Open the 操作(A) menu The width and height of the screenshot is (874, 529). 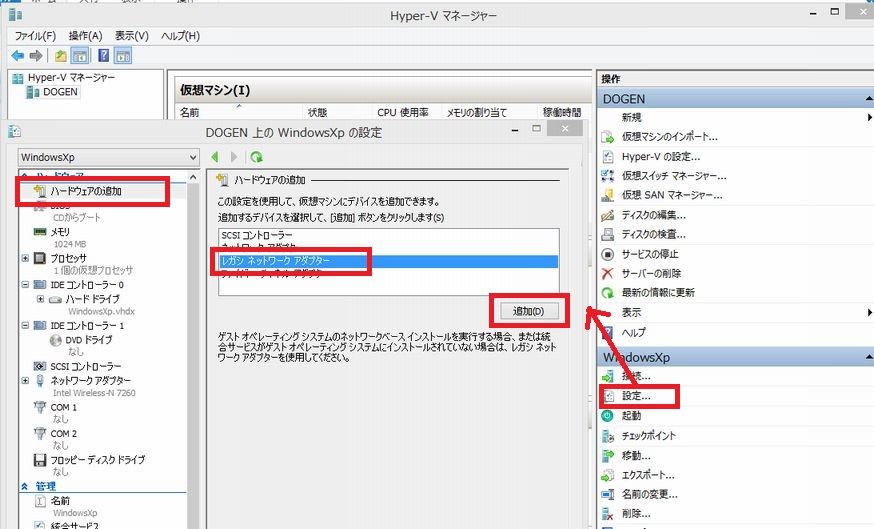pos(86,36)
